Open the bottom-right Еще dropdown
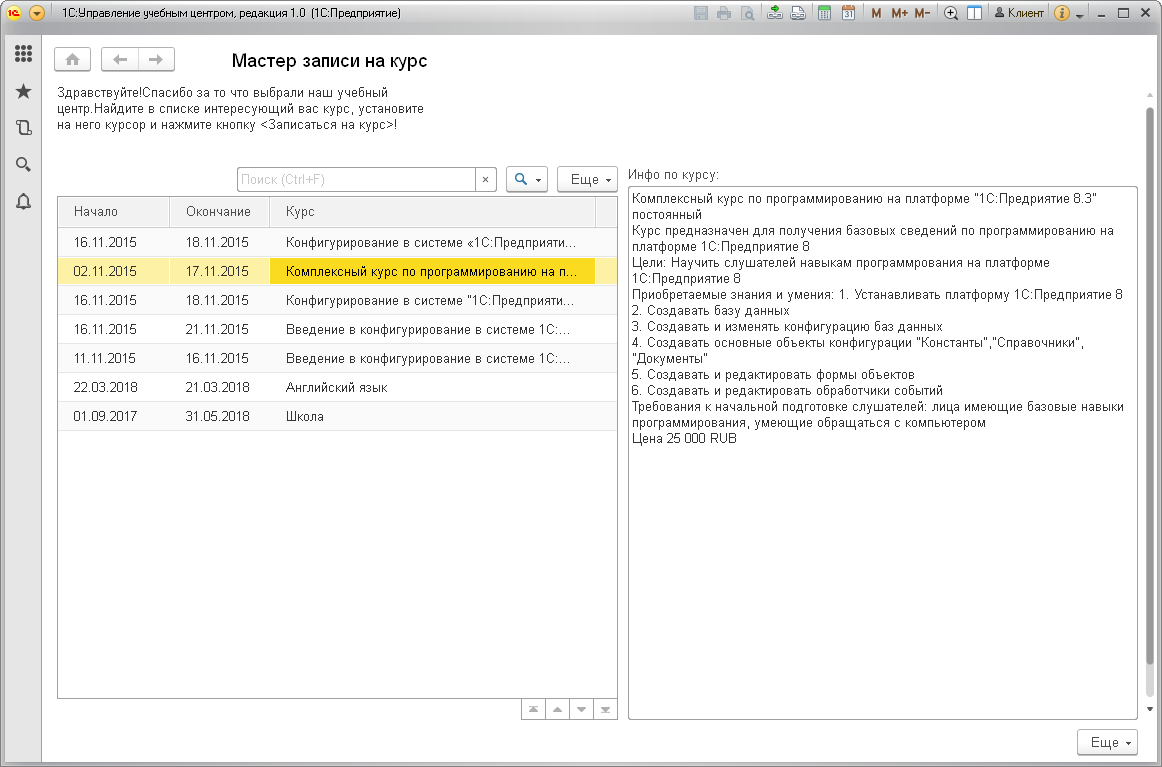Screen dimensions: 1162x767 [1107, 743]
